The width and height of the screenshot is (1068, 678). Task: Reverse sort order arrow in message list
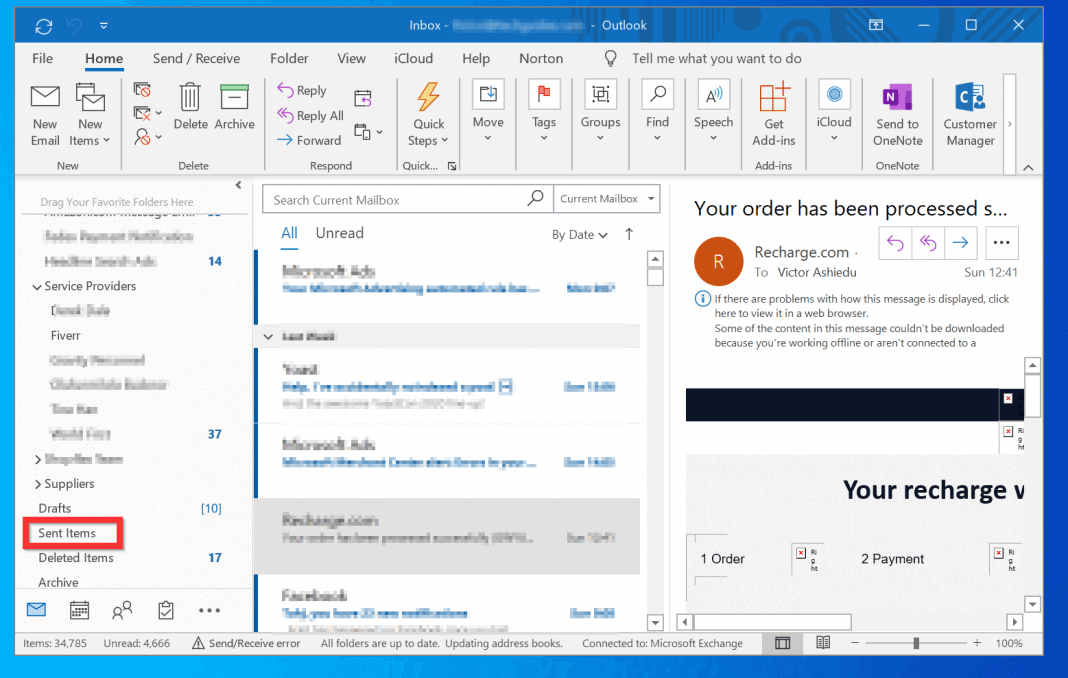pos(629,234)
